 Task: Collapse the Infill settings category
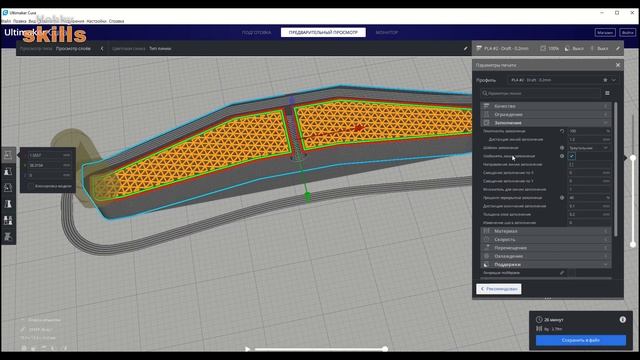click(x=546, y=123)
